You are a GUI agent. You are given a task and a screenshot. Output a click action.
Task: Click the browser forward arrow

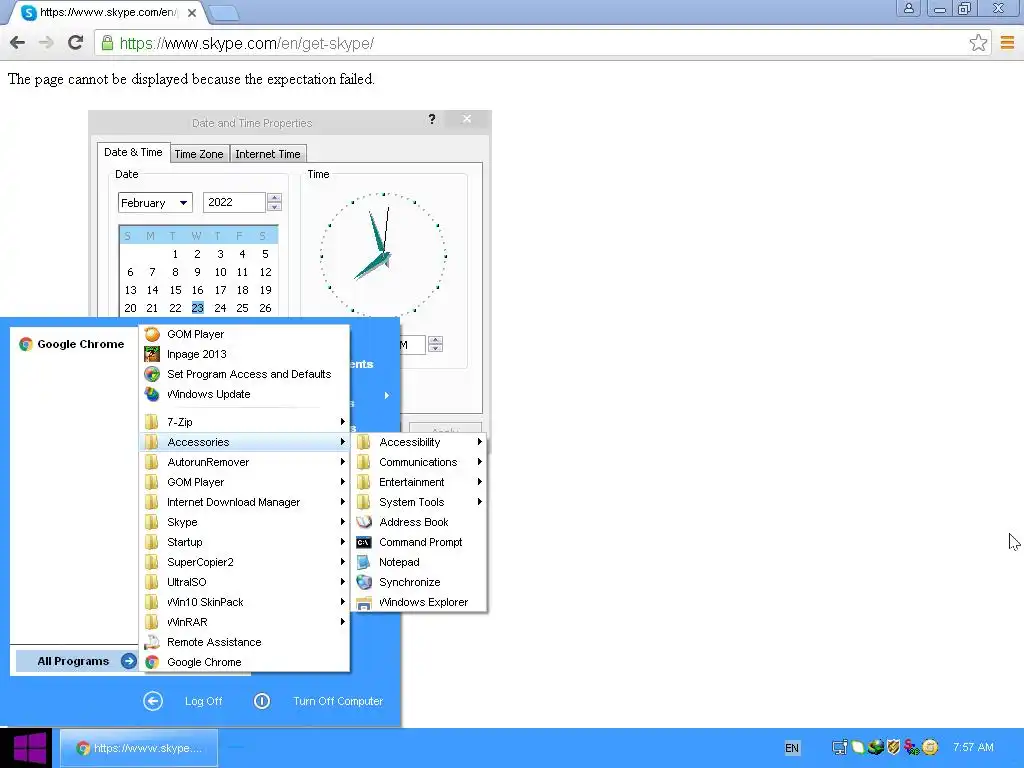point(46,43)
